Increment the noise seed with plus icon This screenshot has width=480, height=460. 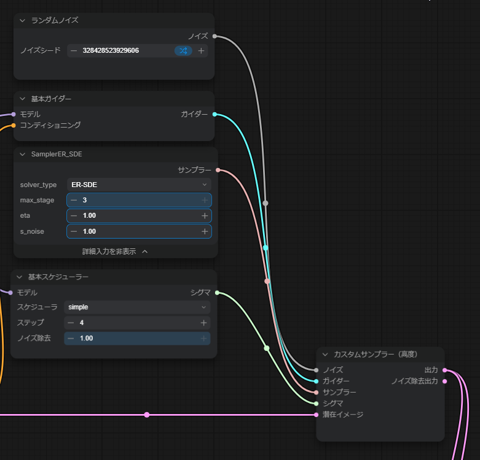click(x=201, y=51)
